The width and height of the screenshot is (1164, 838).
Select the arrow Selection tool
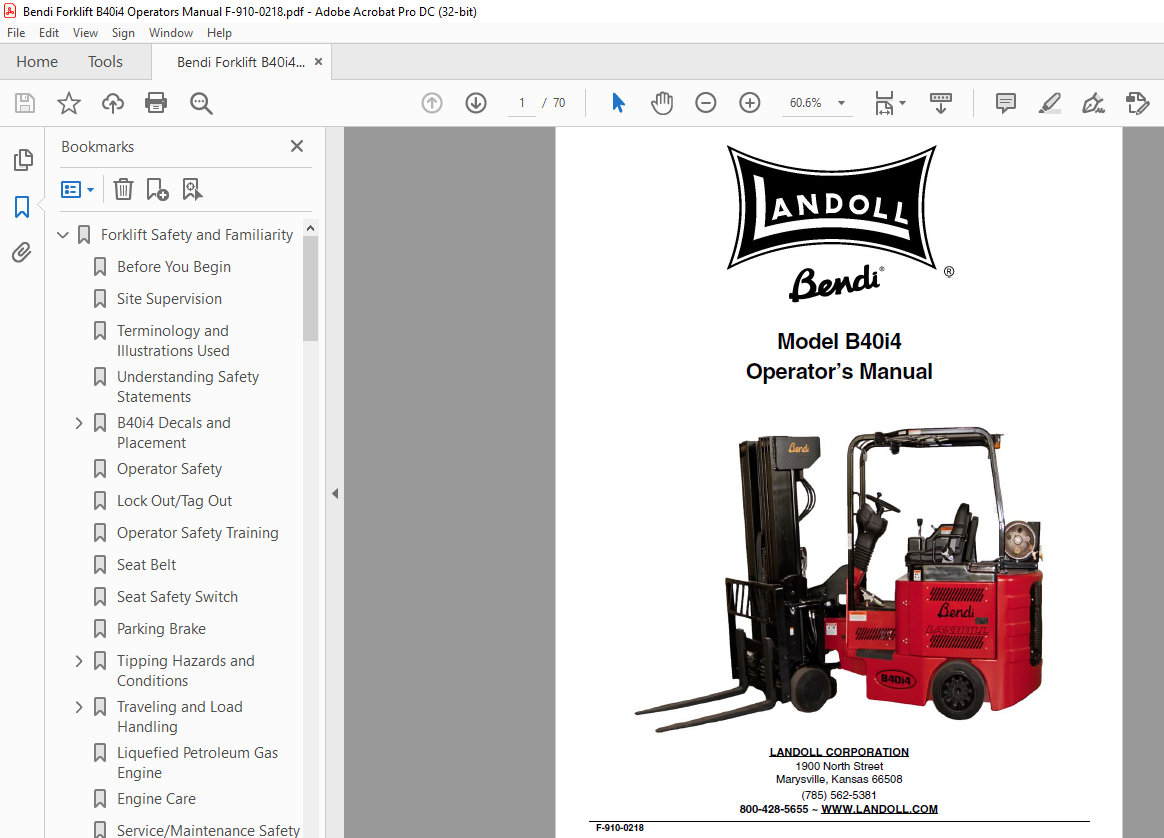click(618, 103)
